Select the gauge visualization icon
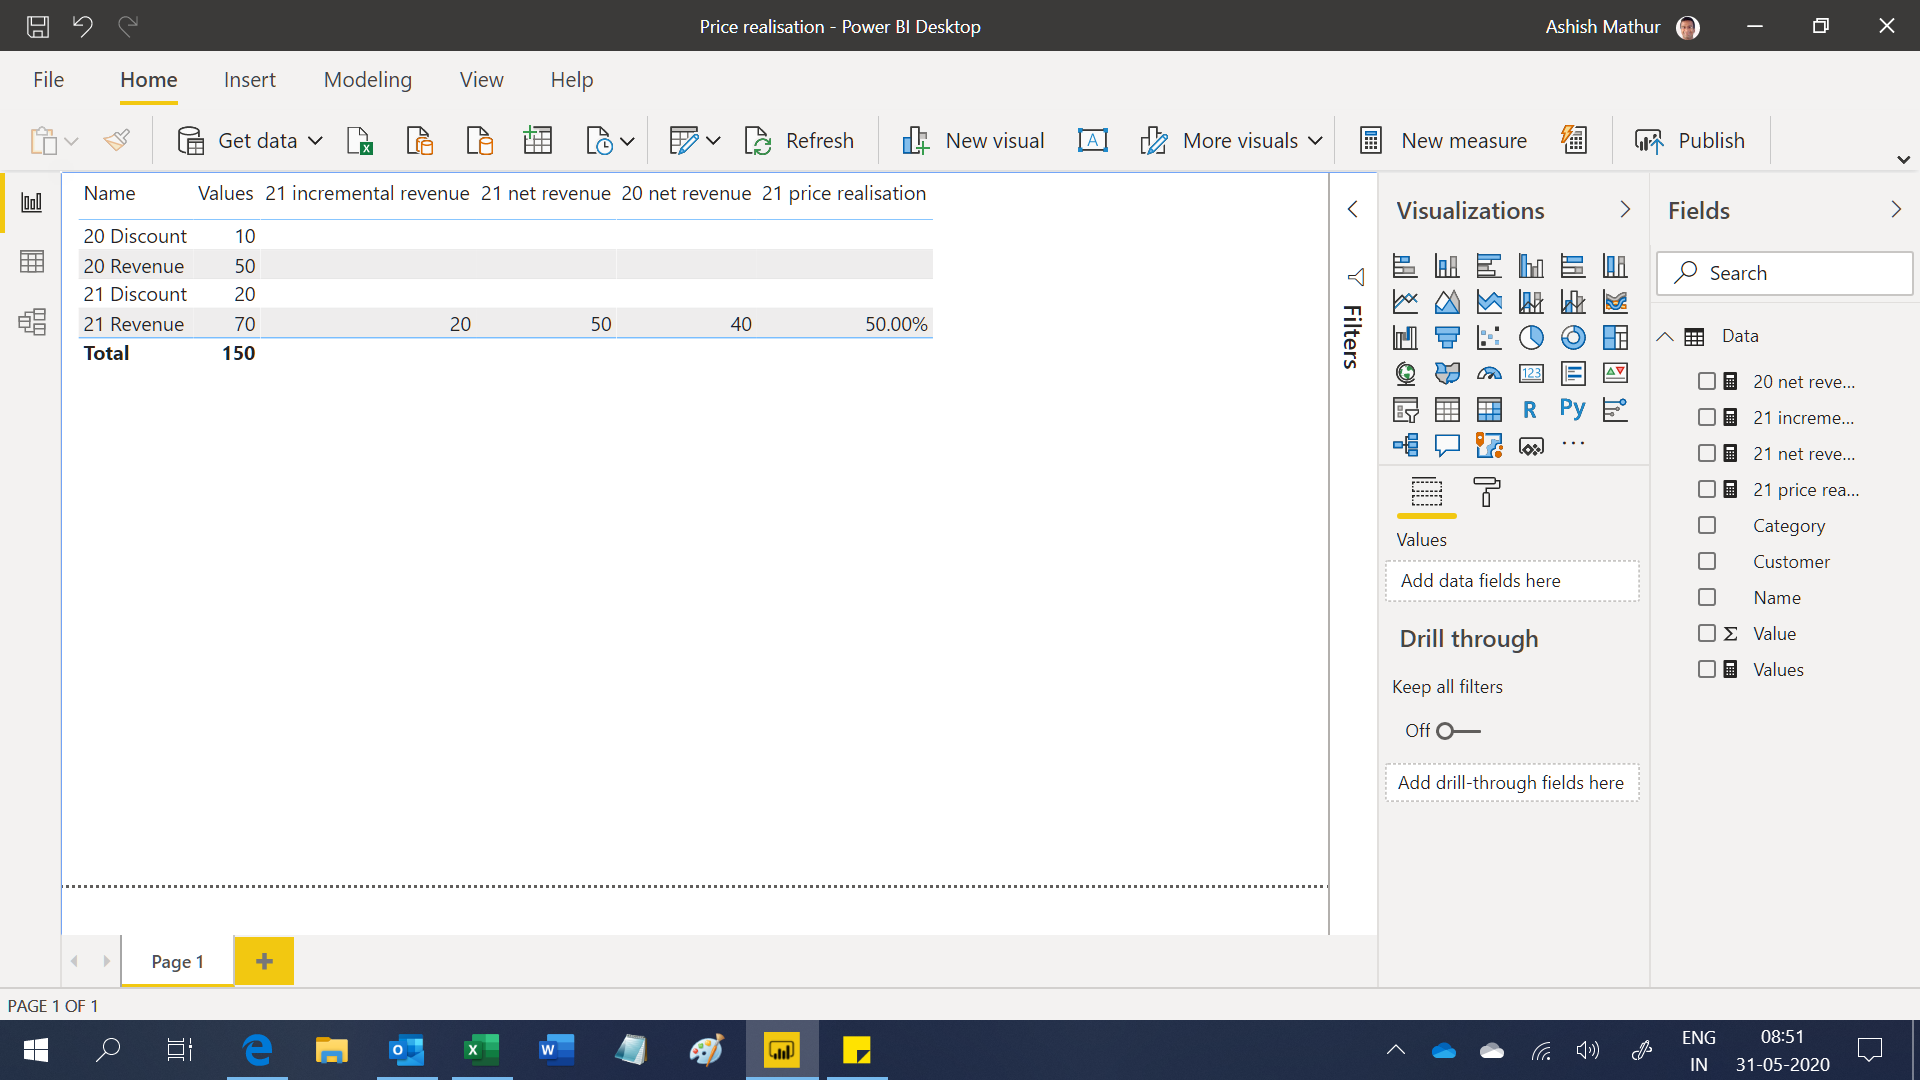Image resolution: width=1920 pixels, height=1080 pixels. point(1489,374)
